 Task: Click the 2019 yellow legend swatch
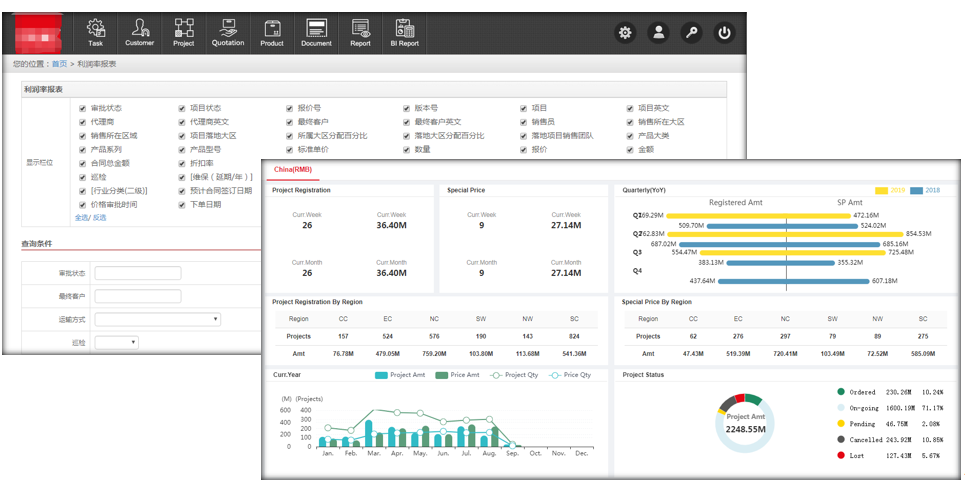click(882, 191)
